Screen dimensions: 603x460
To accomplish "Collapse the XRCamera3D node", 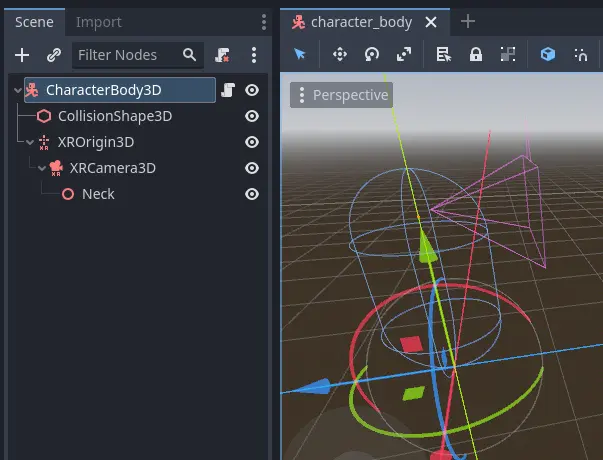I will [41, 168].
